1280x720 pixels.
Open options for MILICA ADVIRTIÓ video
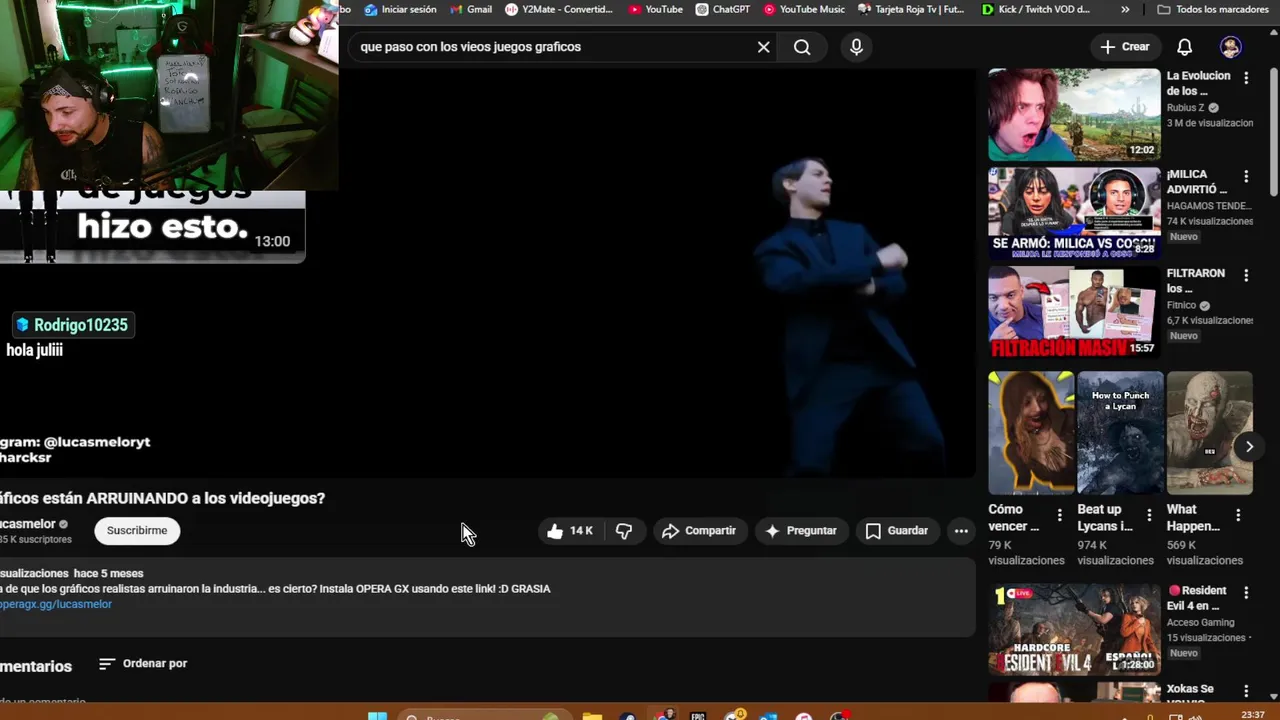click(1246, 176)
